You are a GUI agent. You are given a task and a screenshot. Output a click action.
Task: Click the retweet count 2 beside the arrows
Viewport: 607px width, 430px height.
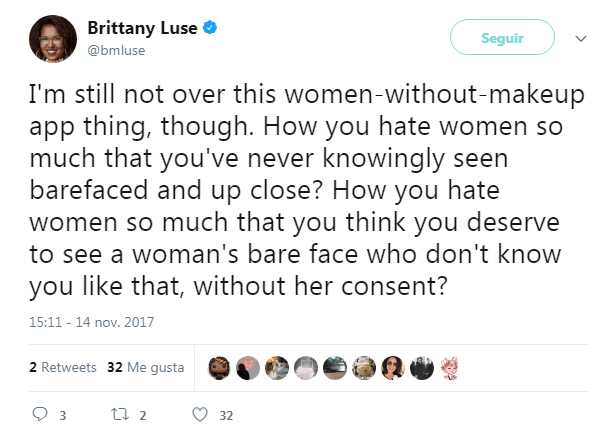tap(143, 415)
